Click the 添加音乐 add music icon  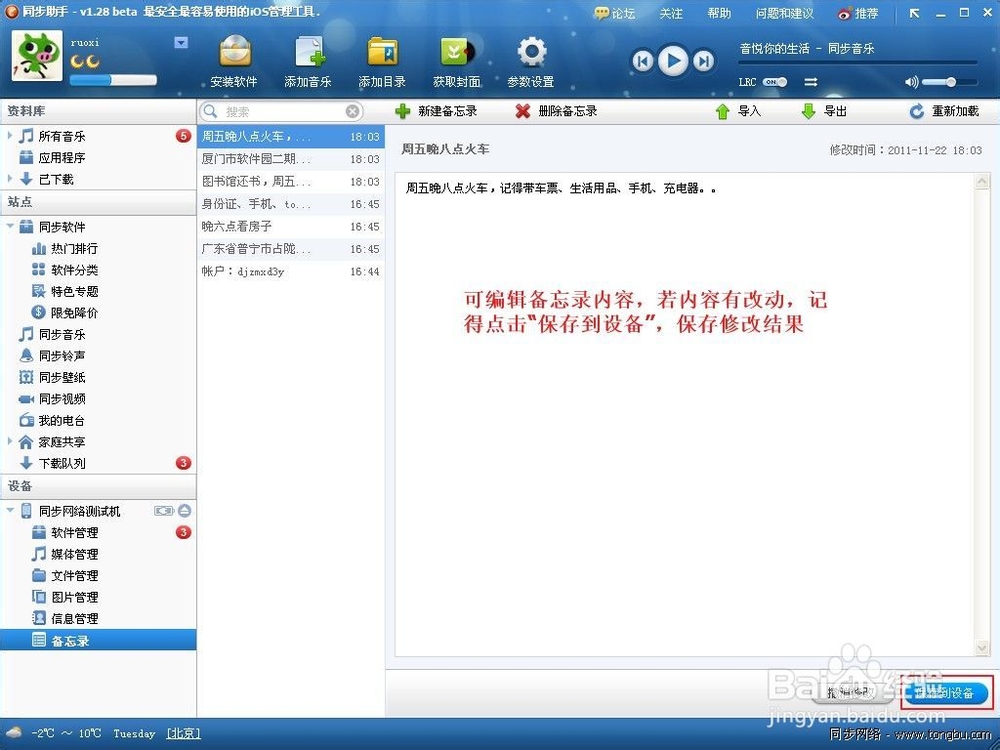click(309, 52)
